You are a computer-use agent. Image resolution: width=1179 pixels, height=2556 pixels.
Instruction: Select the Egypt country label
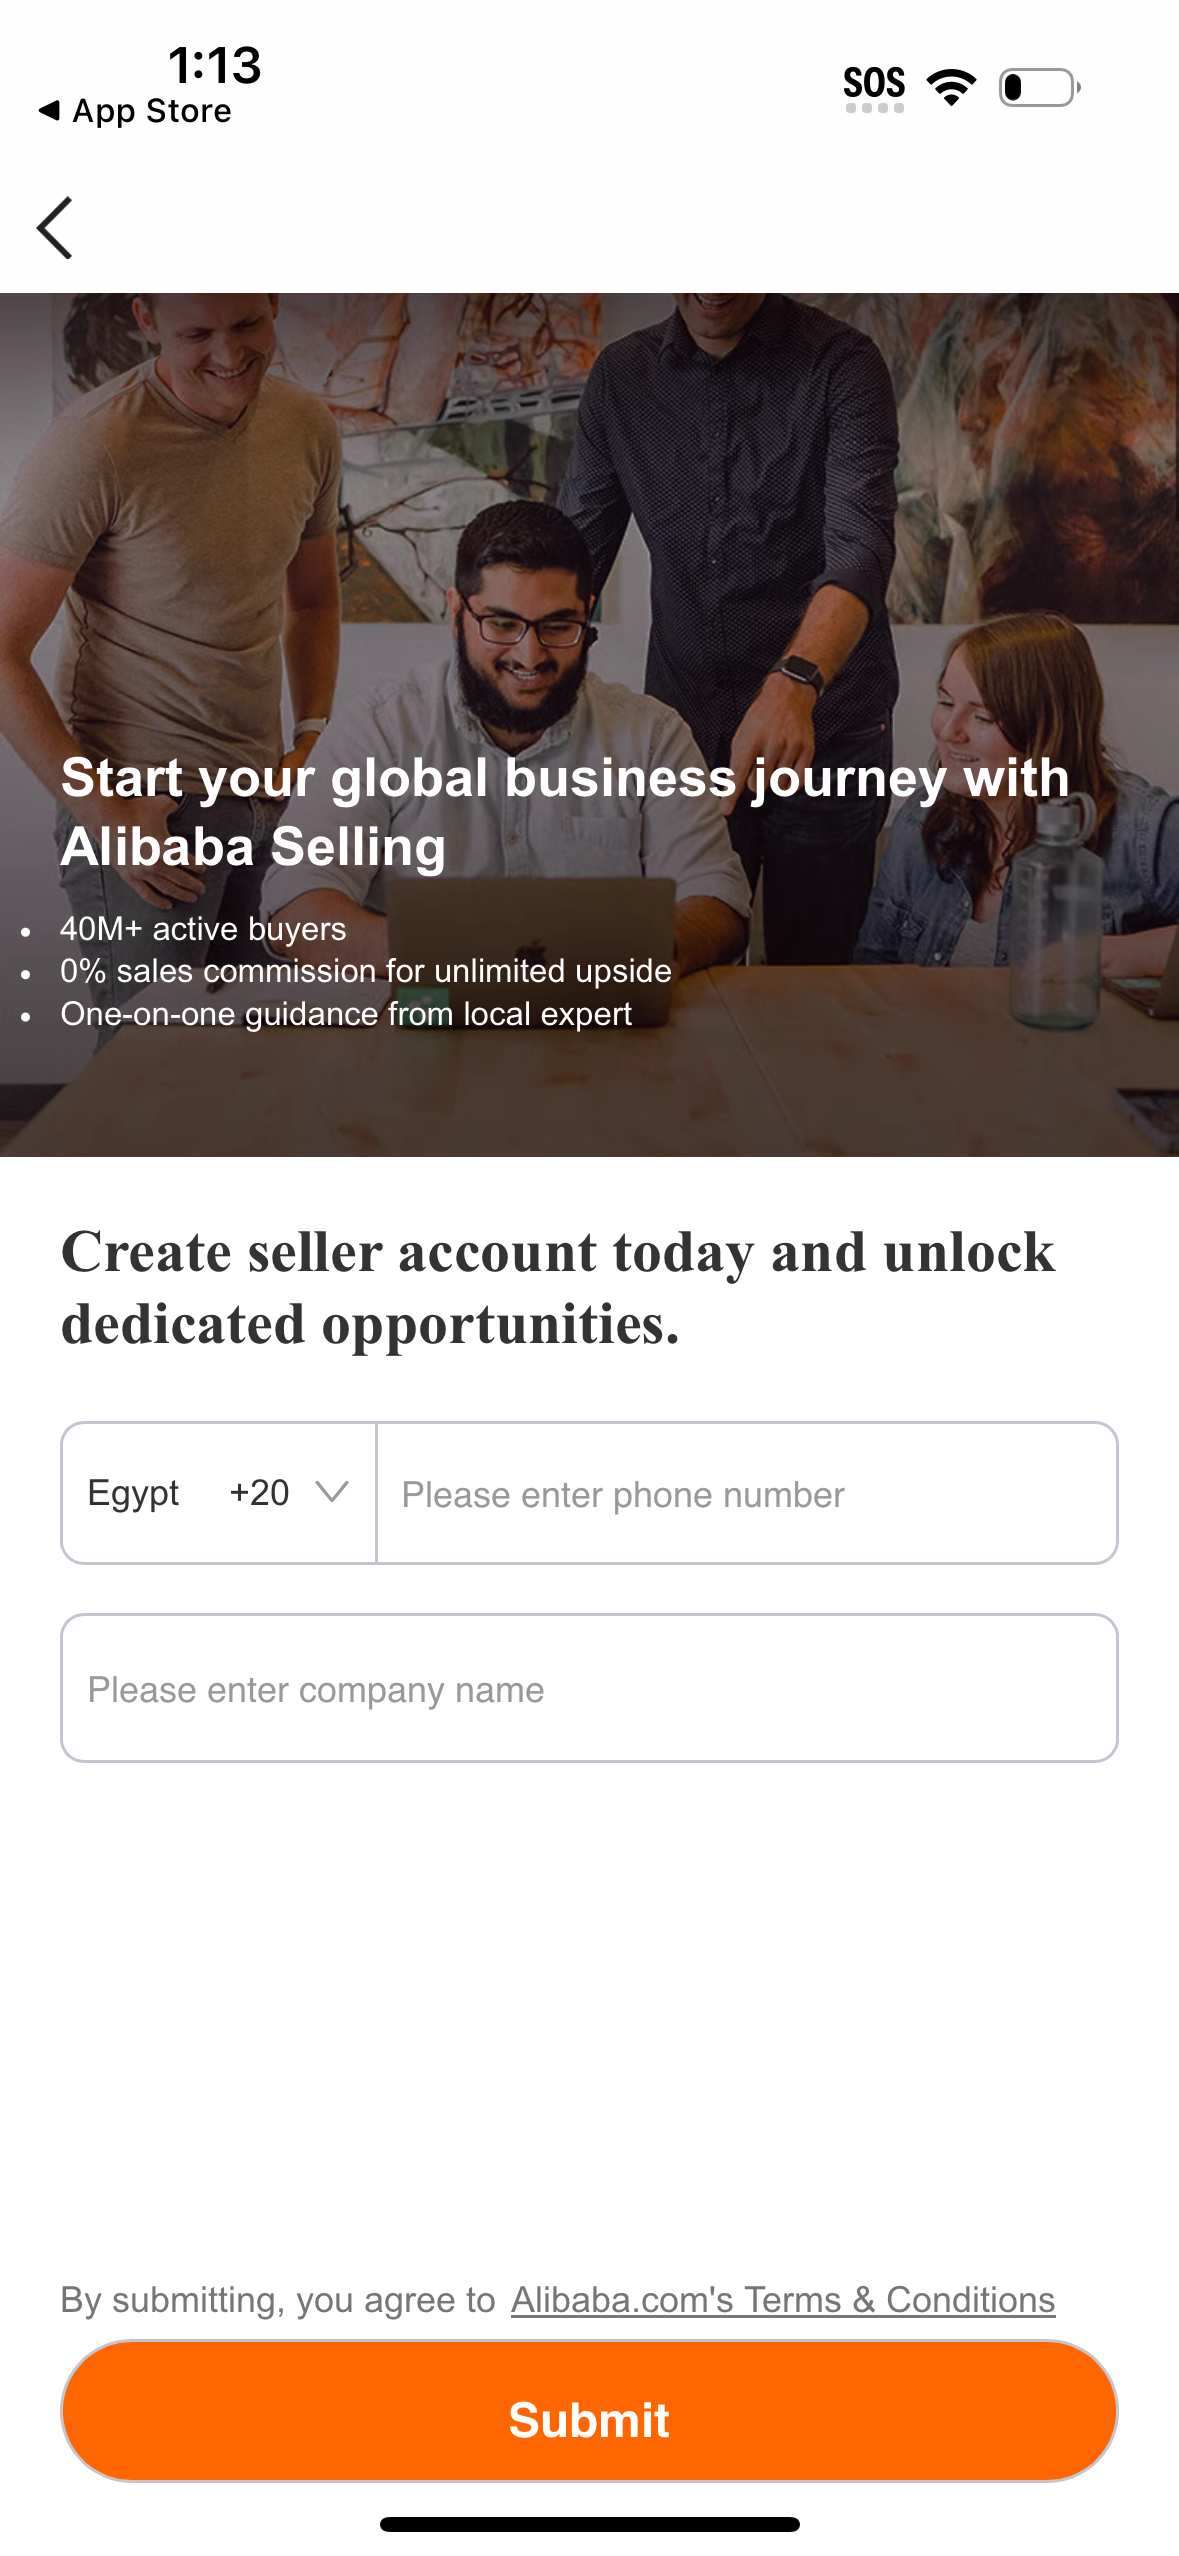coord(132,1492)
